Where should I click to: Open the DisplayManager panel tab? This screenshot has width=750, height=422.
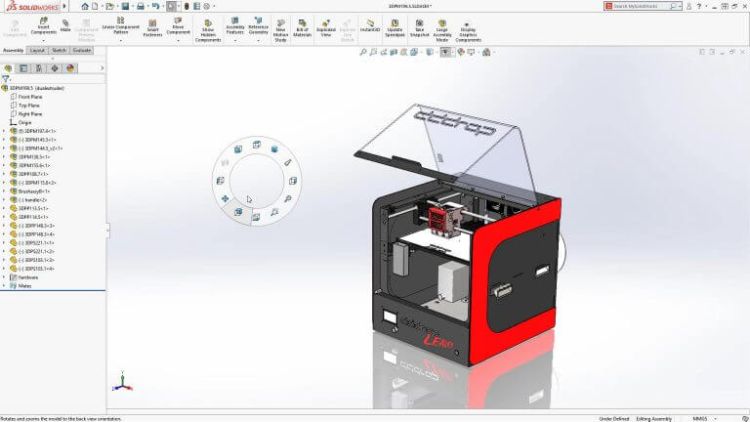point(70,68)
